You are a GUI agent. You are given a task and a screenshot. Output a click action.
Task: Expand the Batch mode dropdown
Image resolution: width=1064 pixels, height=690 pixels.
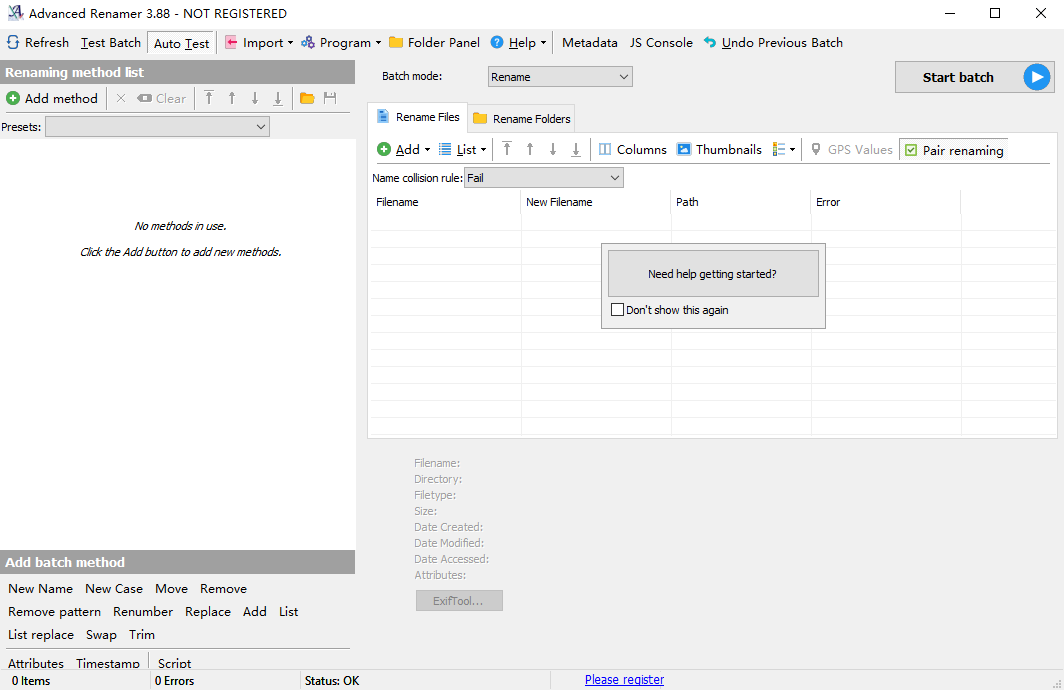pos(560,77)
